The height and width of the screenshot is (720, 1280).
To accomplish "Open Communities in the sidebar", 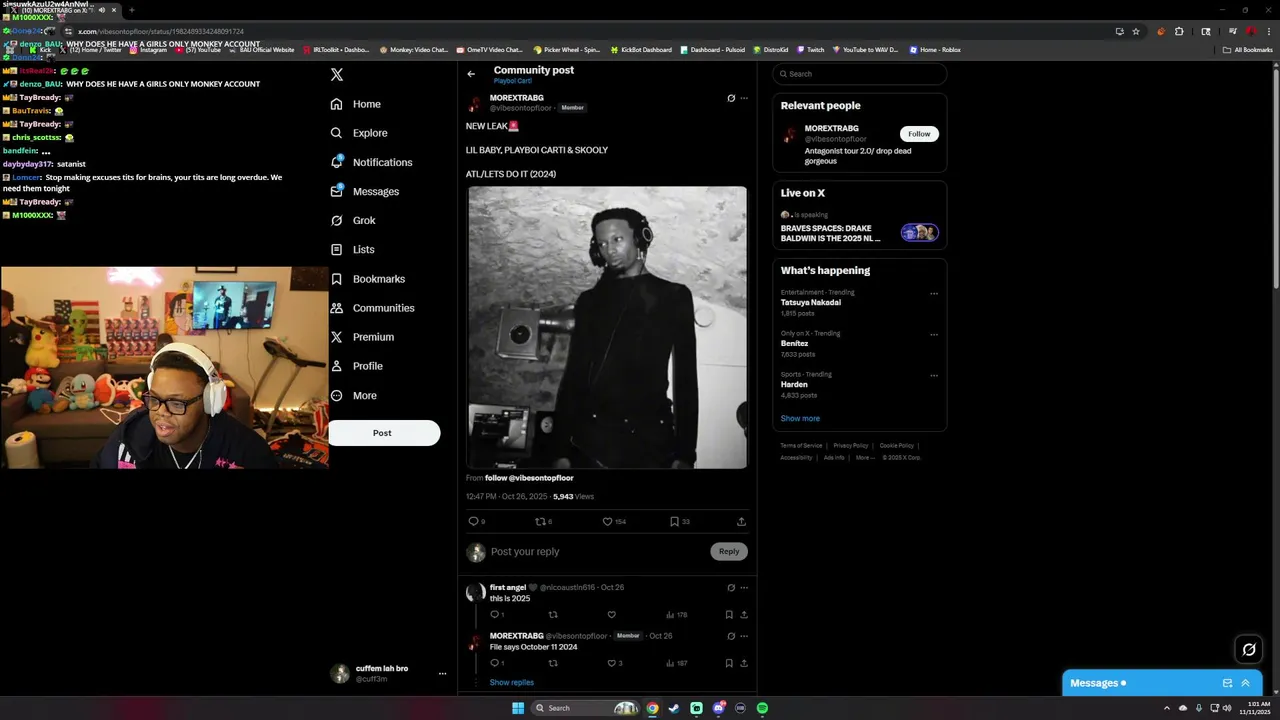I will coord(372,308).
